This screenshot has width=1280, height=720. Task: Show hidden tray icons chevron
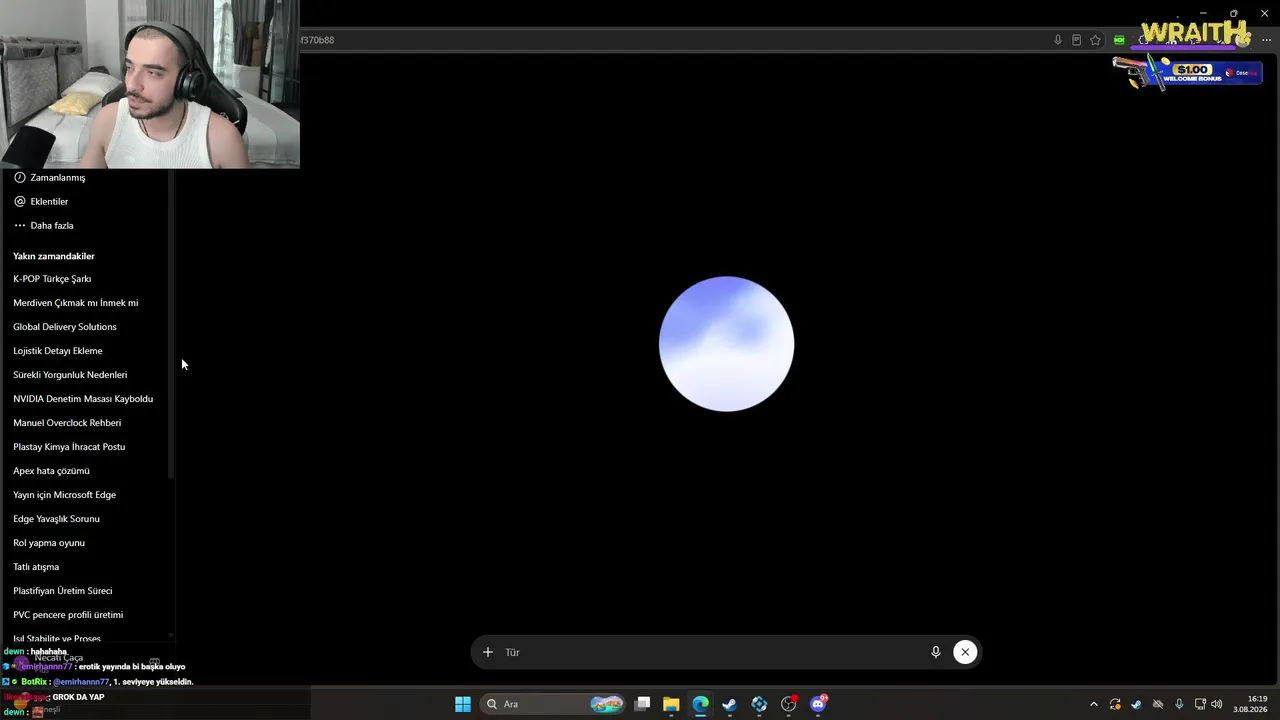(1093, 704)
